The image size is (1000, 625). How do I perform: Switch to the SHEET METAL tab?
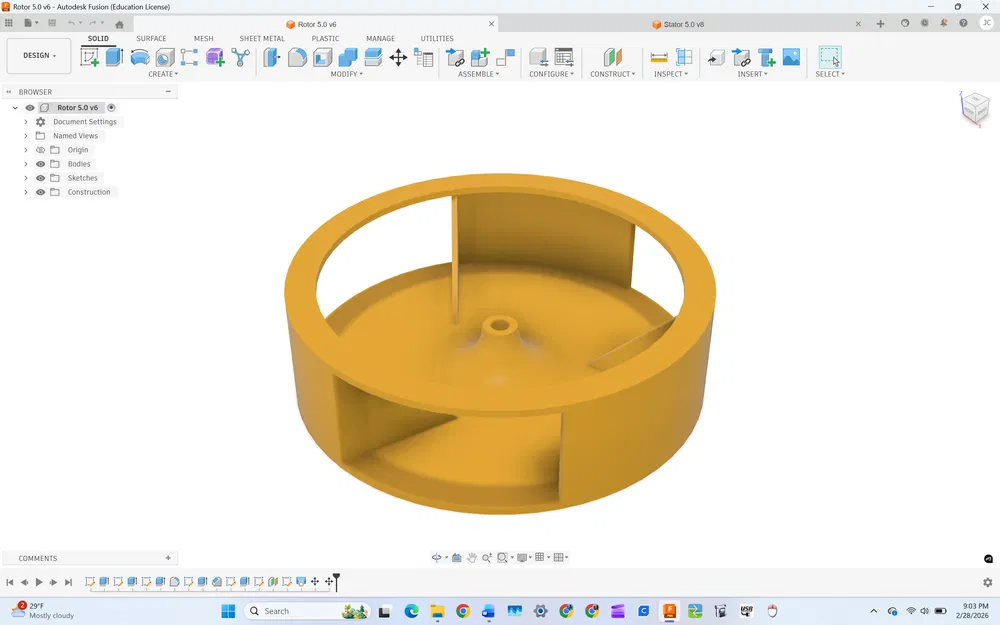tap(261, 38)
